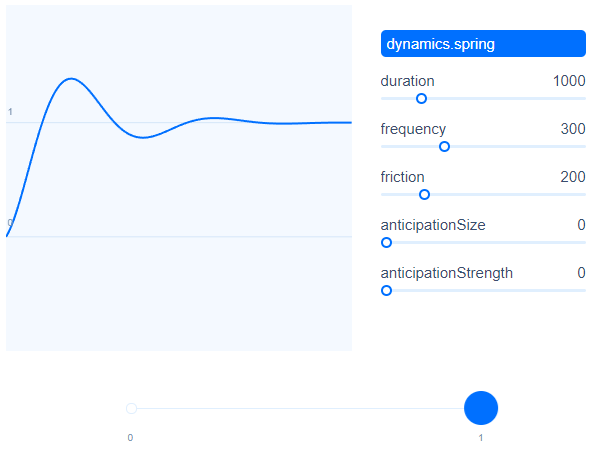Click the frequency label
Viewport: 601px width, 465px height.
tap(413, 129)
